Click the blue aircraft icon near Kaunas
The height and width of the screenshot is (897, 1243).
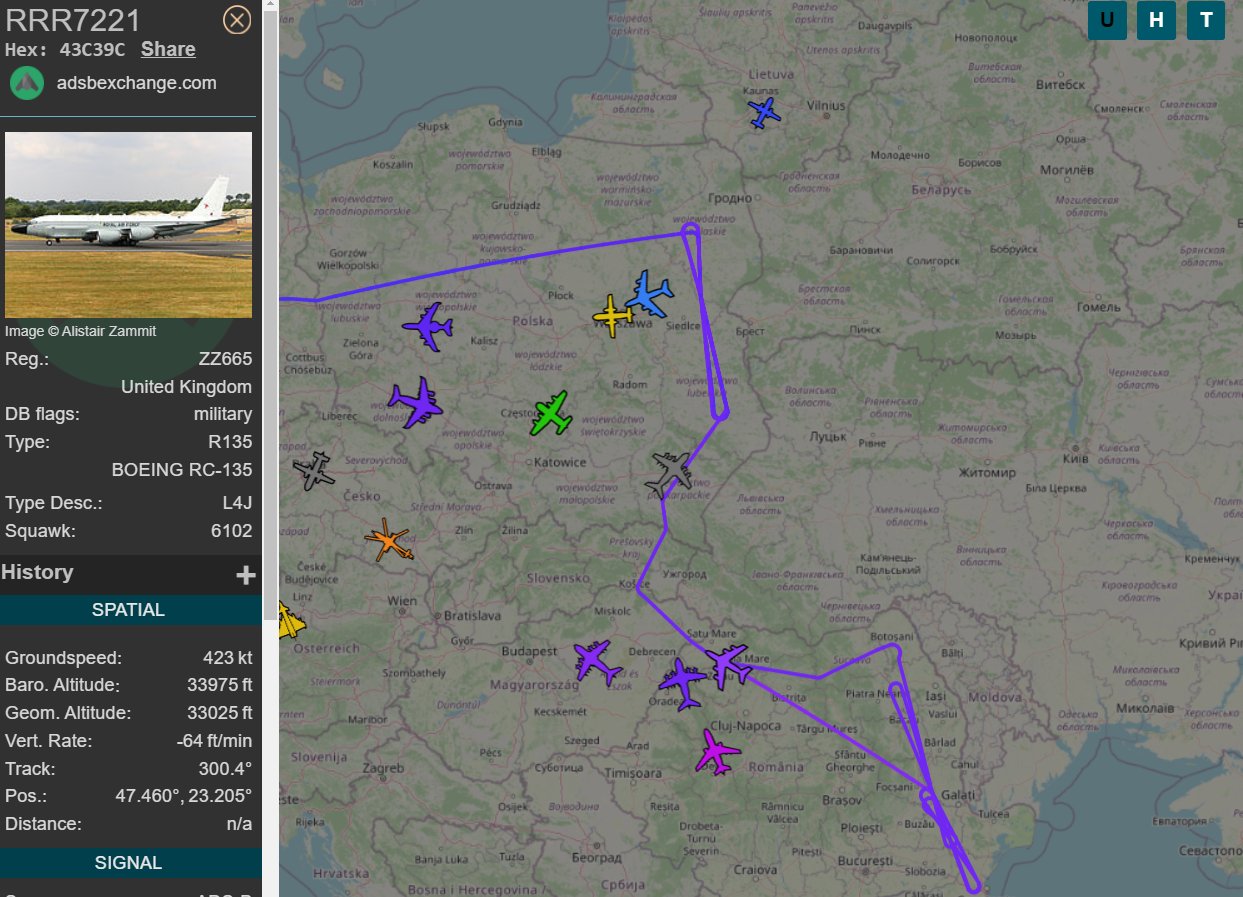click(765, 112)
